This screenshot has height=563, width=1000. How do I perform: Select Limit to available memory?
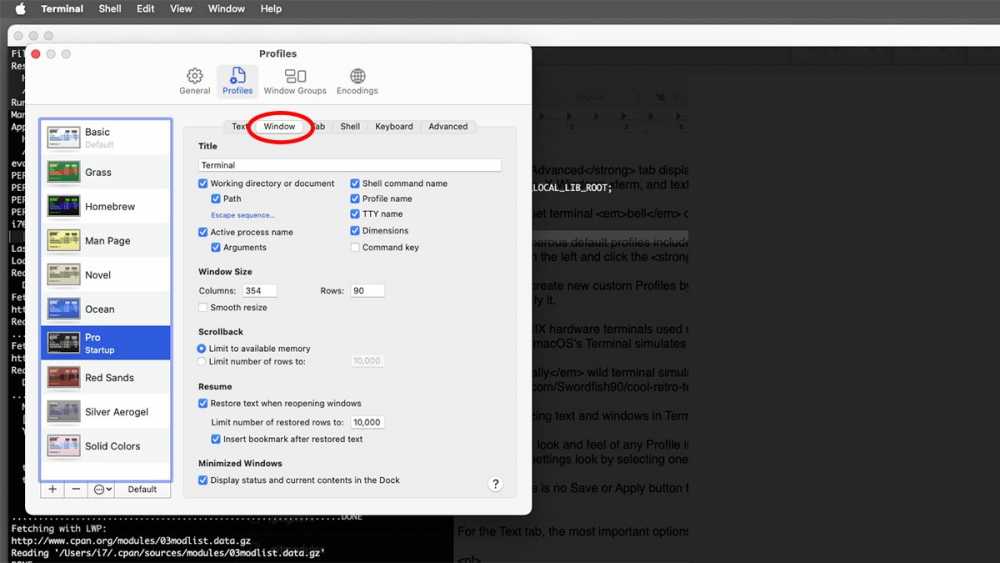click(x=202, y=349)
